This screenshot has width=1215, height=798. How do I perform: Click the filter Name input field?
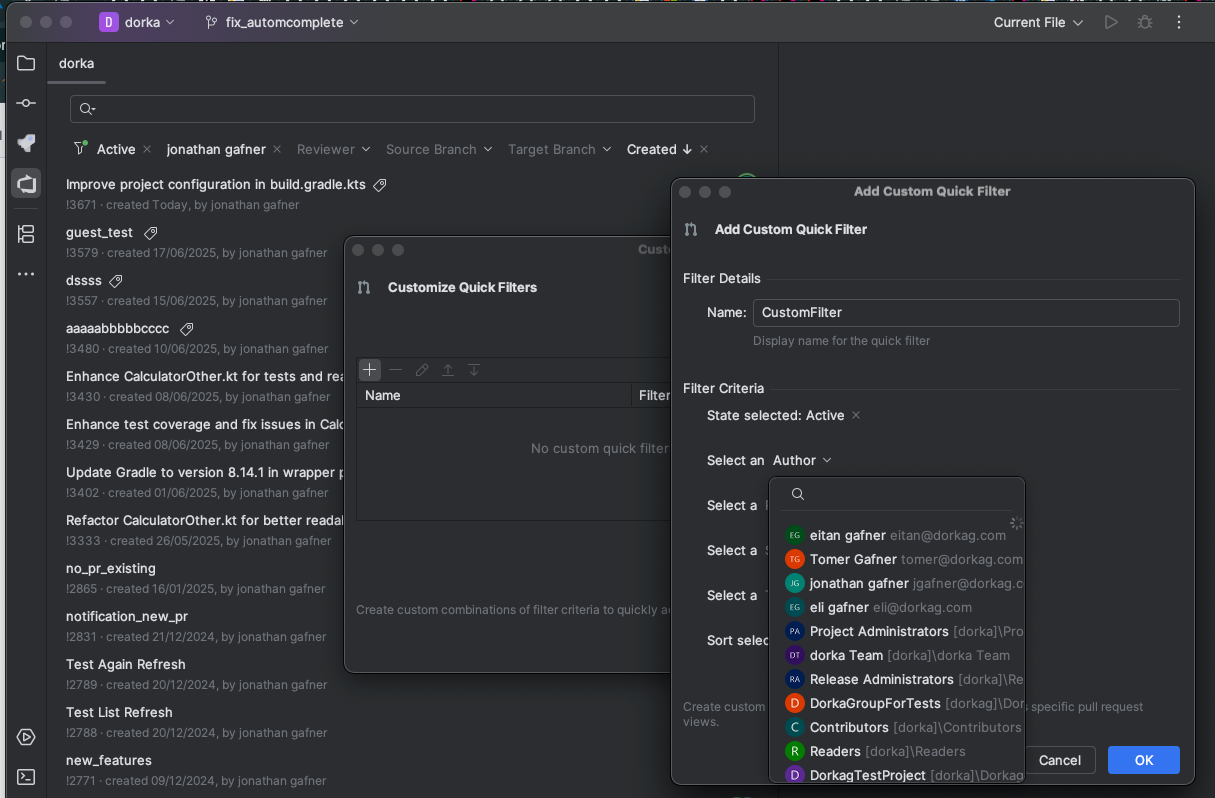pos(966,312)
